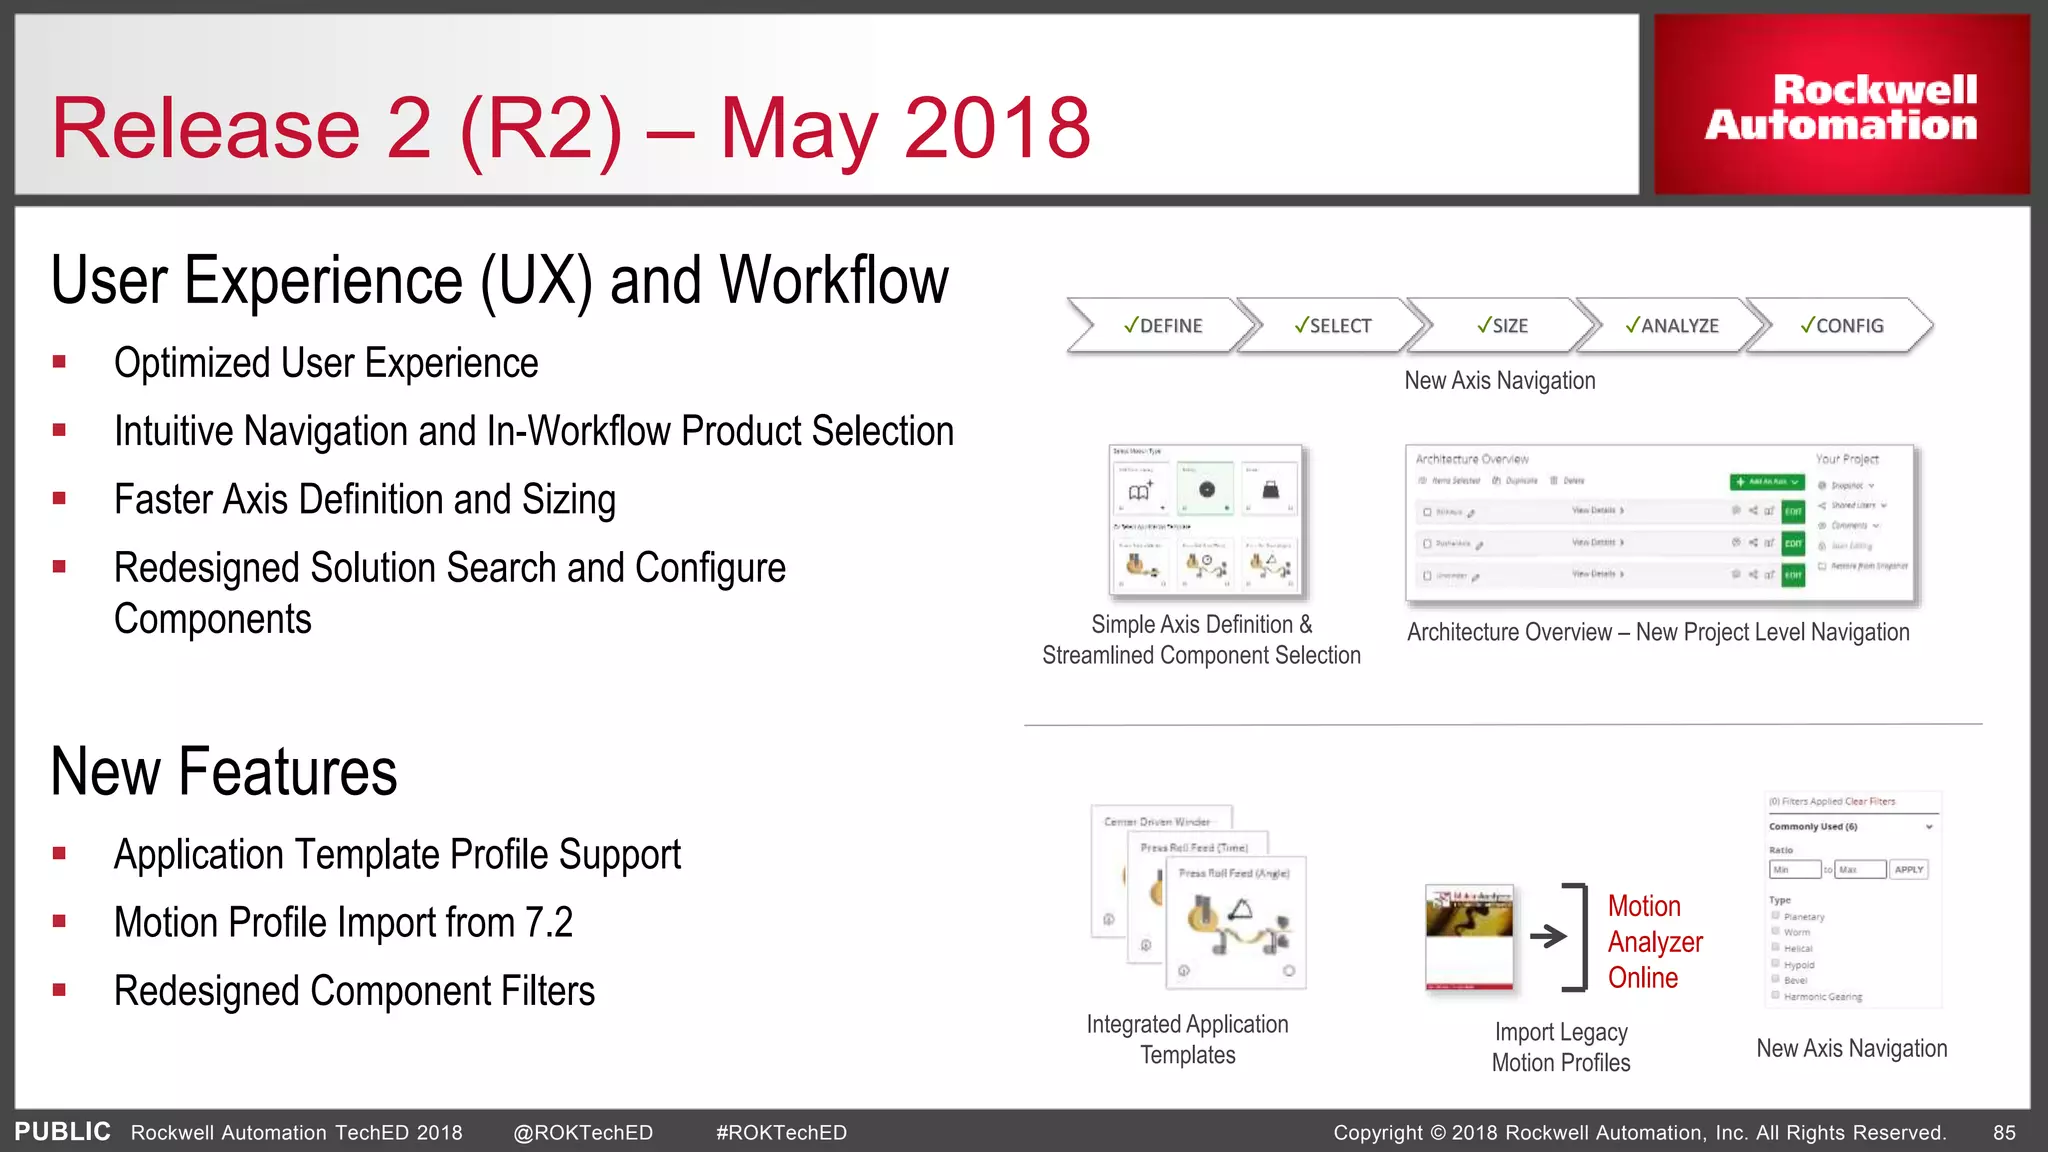Click the Clear Filters link
The width and height of the screenshot is (2048, 1152).
1870,801
